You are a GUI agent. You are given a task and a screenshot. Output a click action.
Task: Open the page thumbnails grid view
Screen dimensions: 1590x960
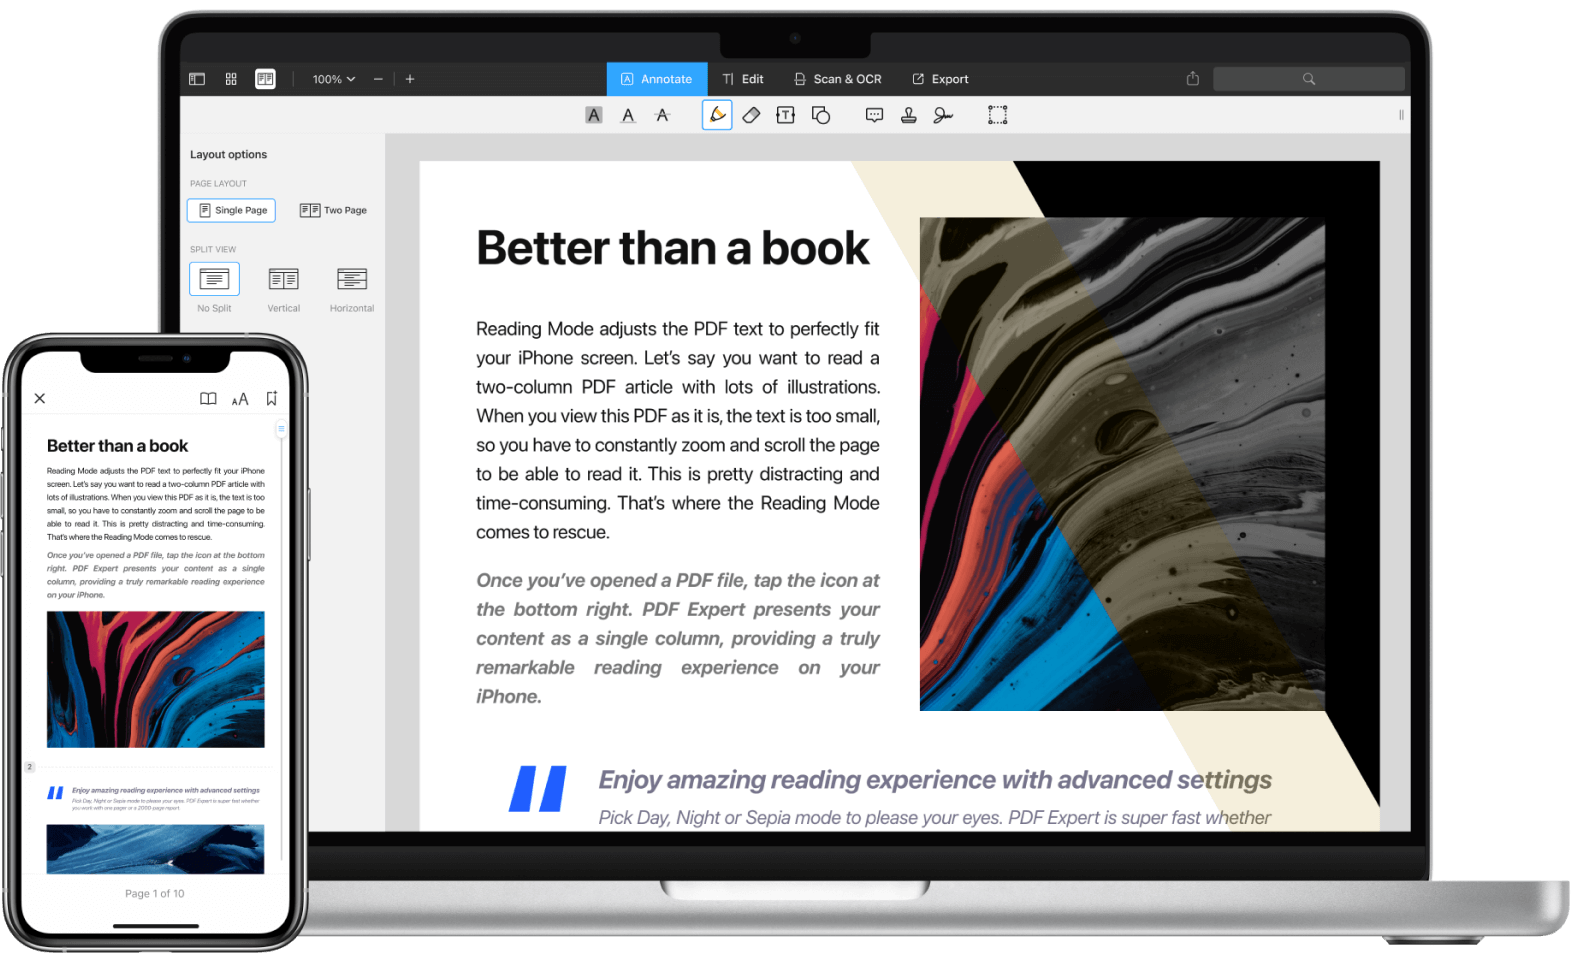pos(231,79)
